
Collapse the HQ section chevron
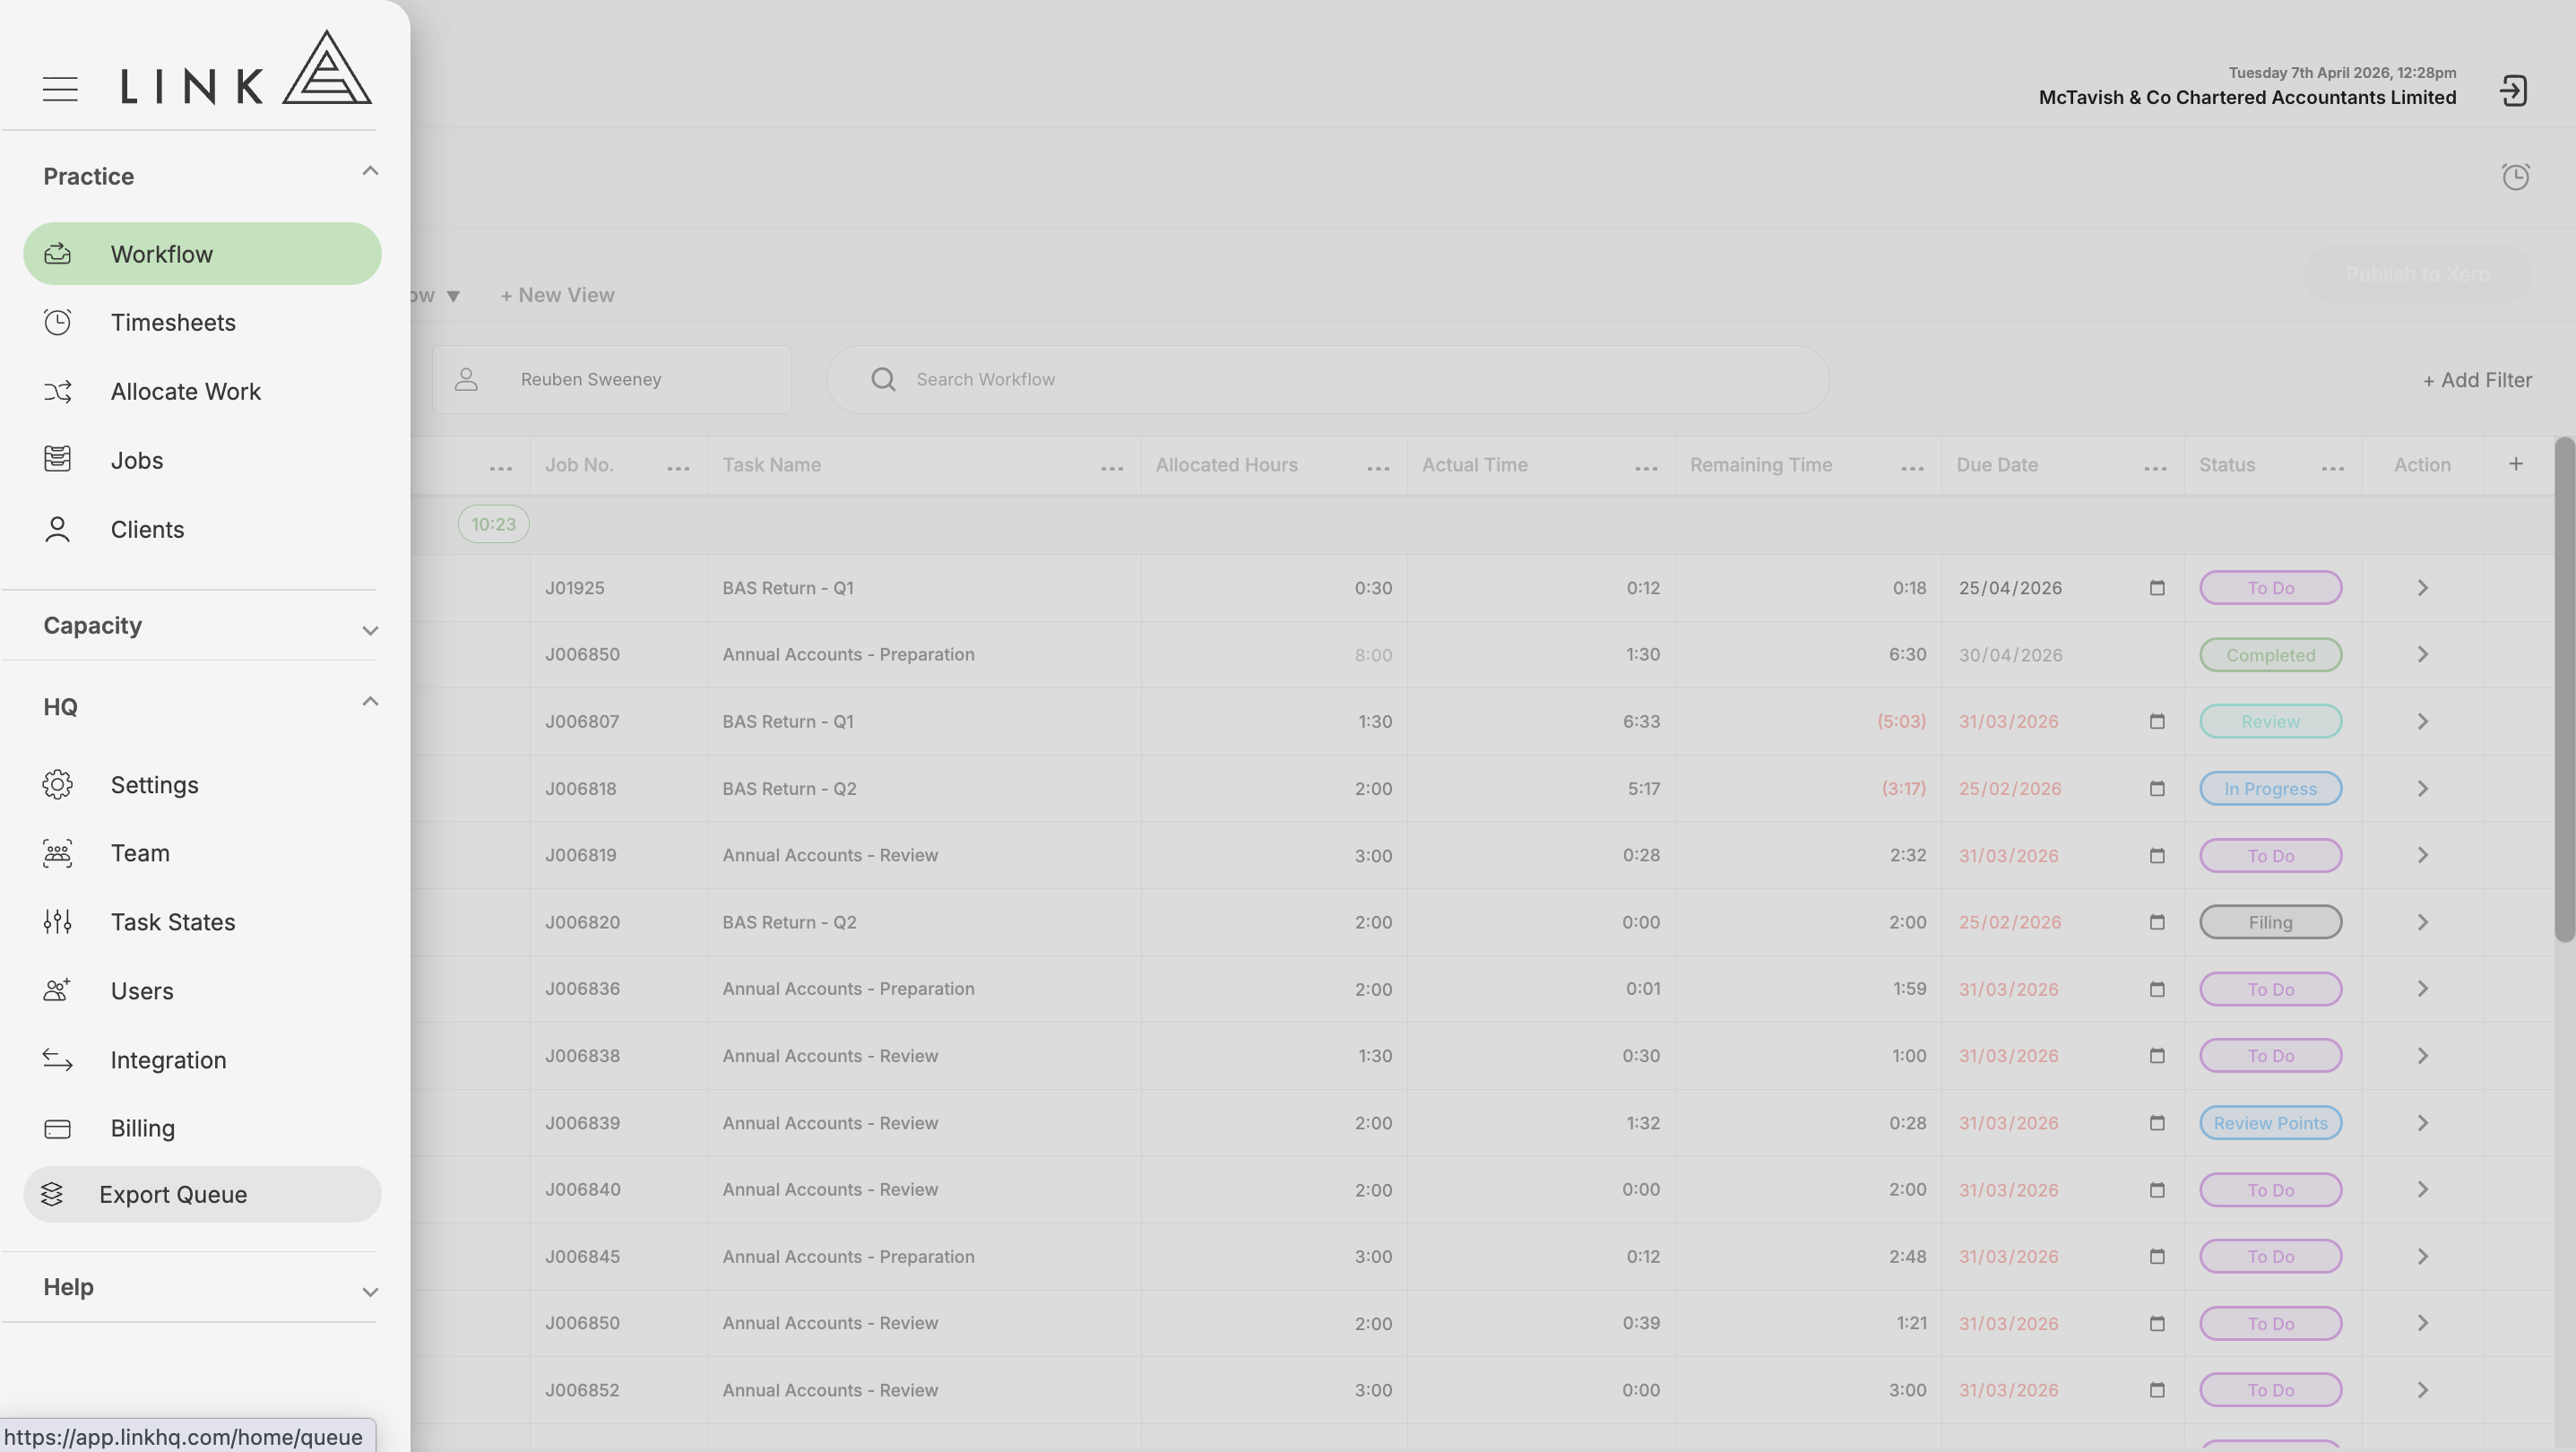(x=370, y=702)
